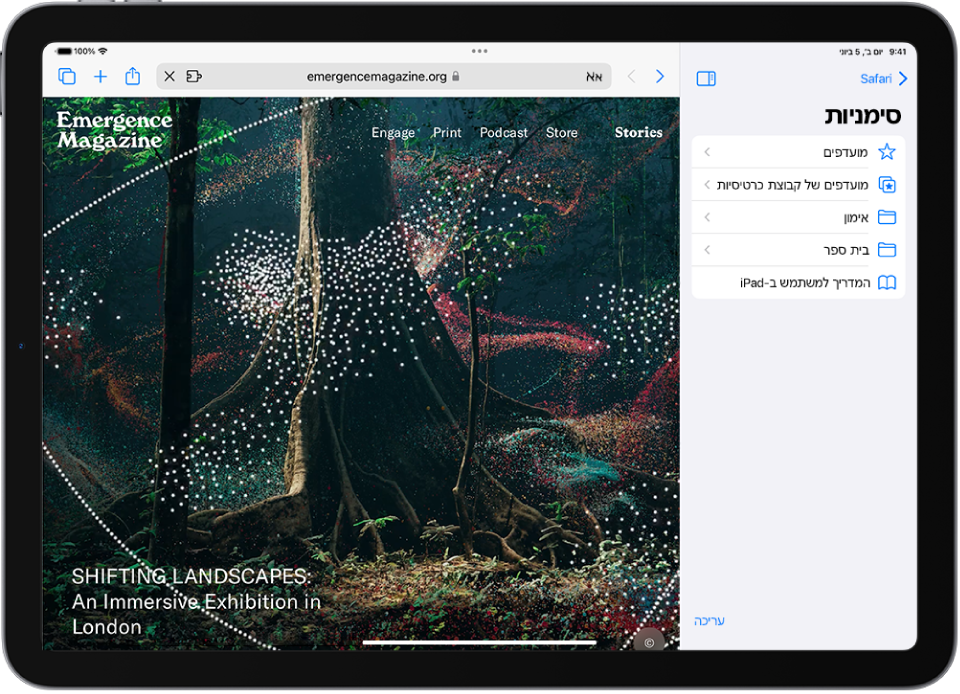Screen dimensions: 960x694
Task: Click the blue right arrow in toolbar
Action: click(660, 77)
